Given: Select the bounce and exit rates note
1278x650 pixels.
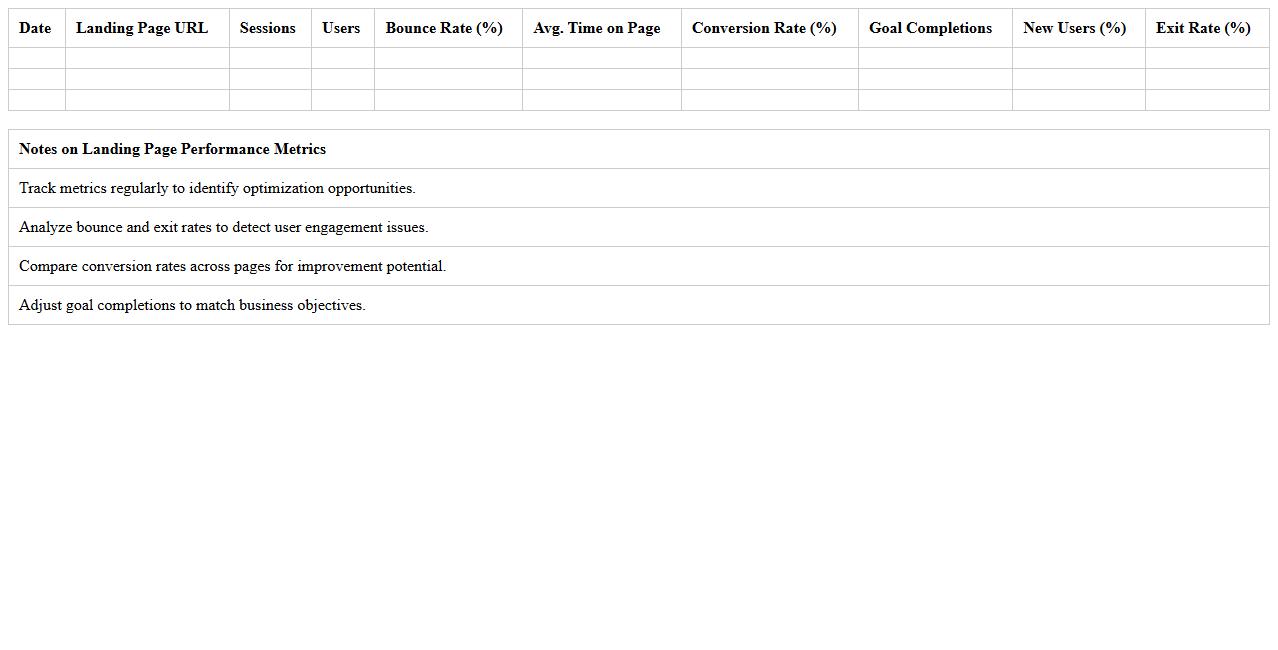Looking at the screenshot, I should (x=222, y=227).
